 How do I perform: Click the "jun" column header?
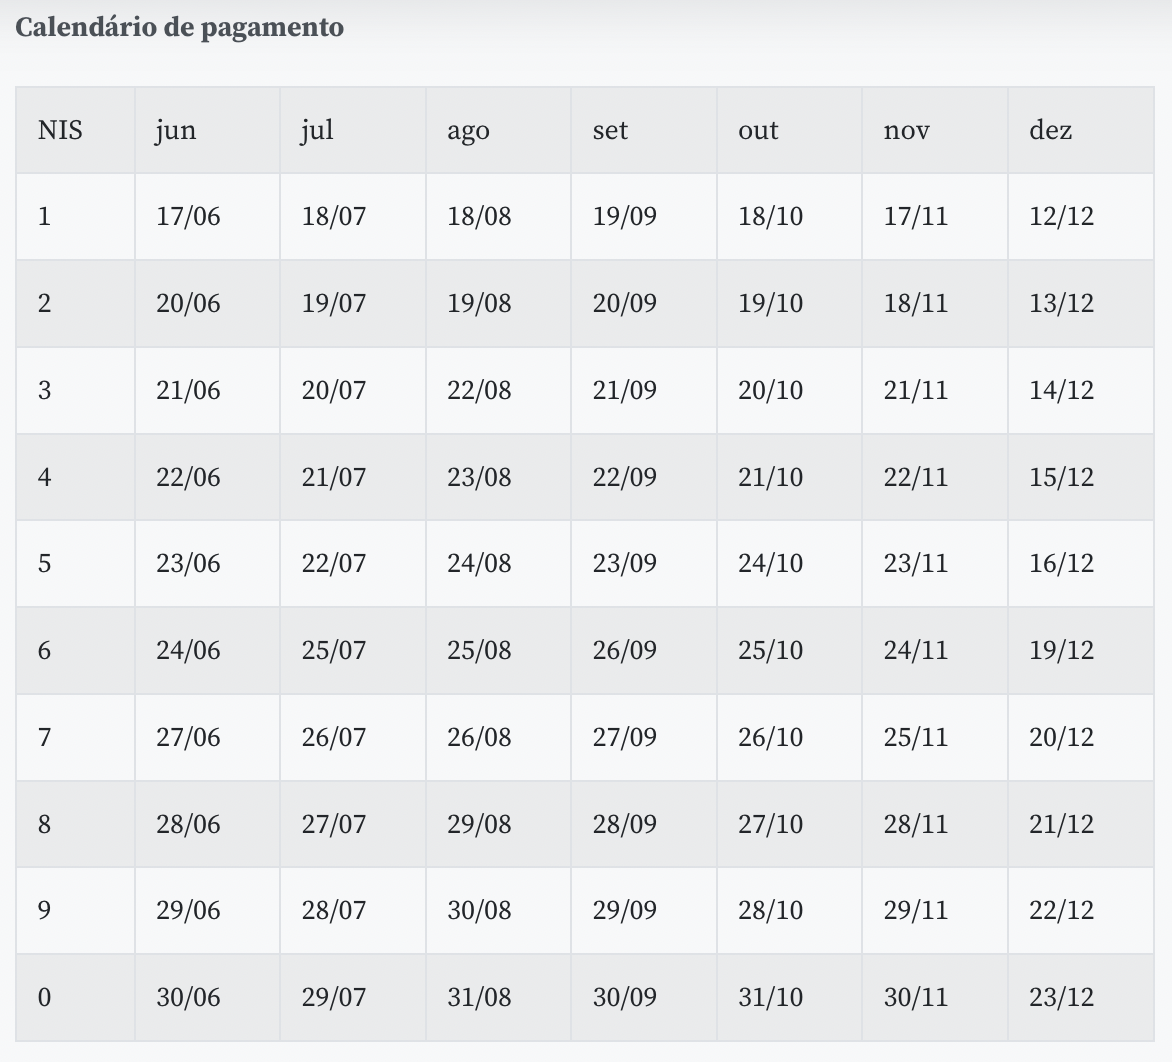(x=176, y=130)
